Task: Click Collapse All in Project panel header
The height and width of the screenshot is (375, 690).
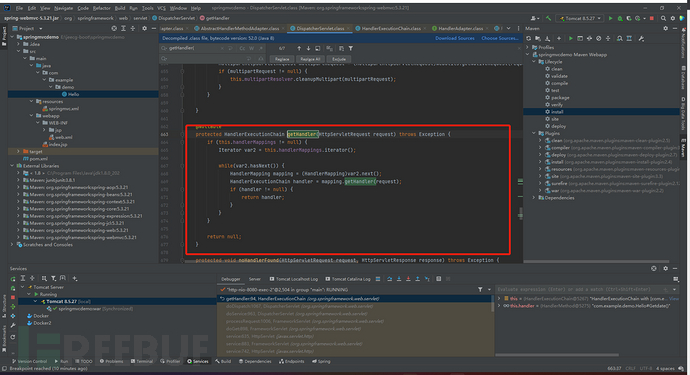Action: pyautogui.click(x=133, y=28)
